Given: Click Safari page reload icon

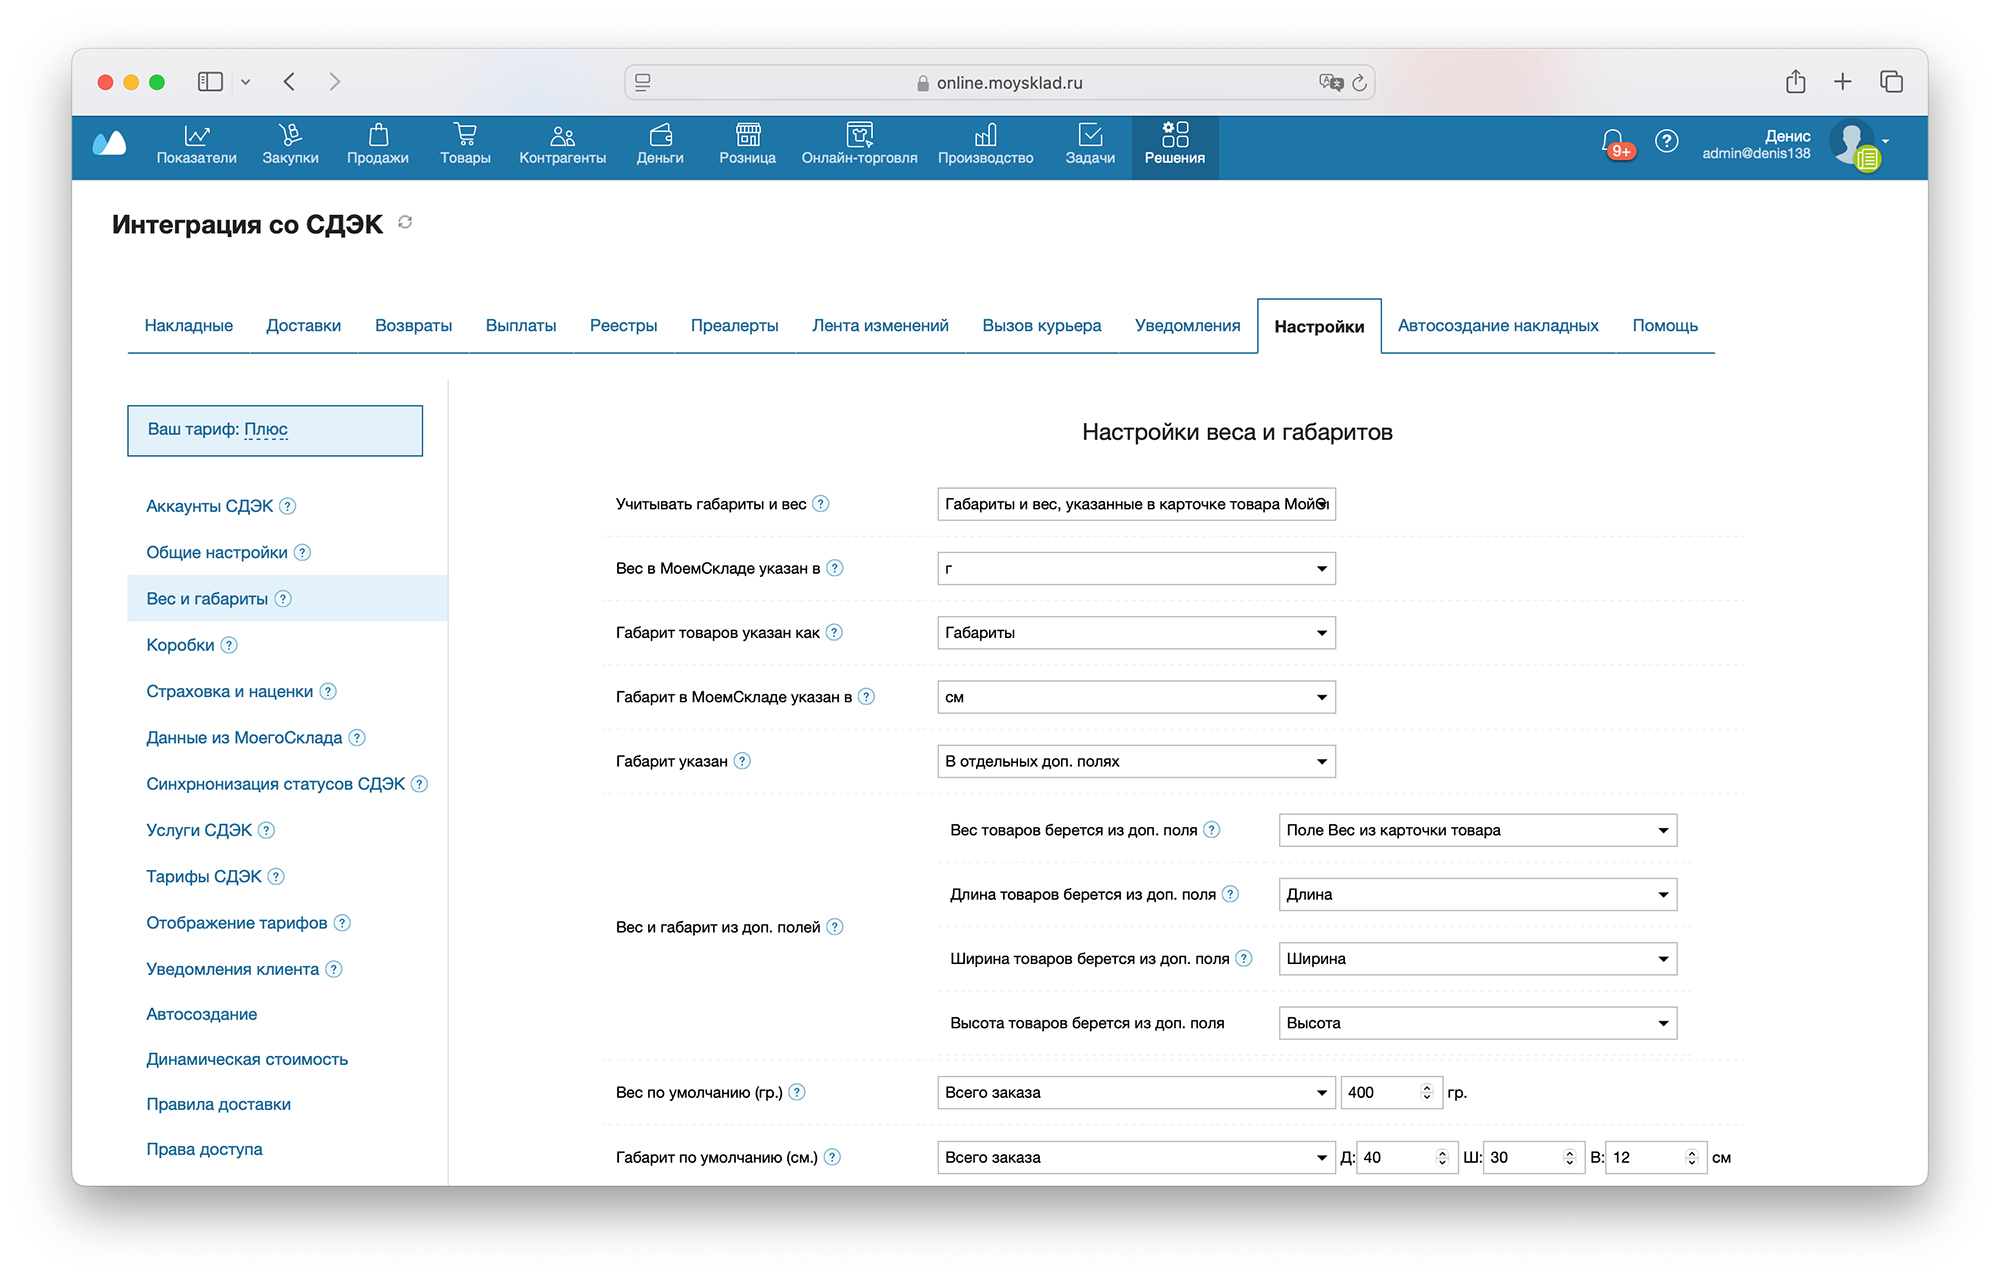Looking at the screenshot, I should 1359,83.
